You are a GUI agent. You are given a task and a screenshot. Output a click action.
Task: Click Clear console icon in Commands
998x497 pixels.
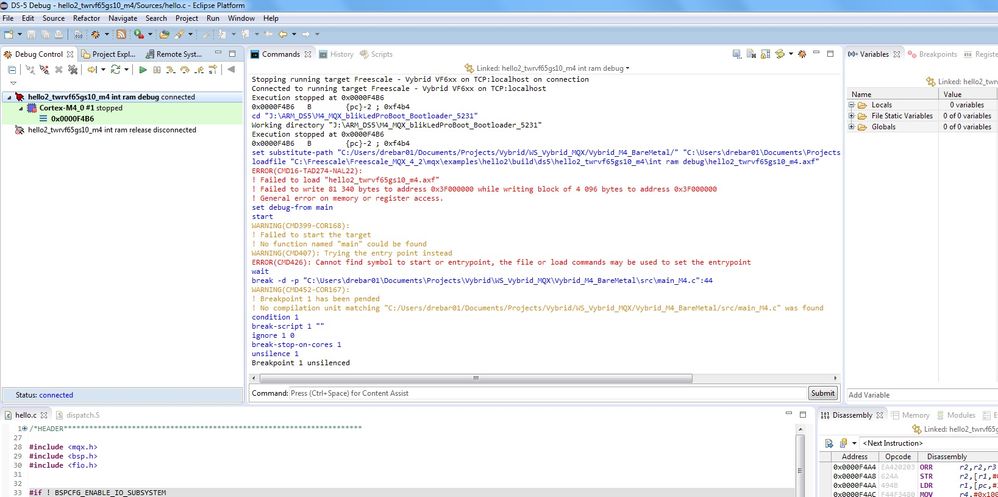click(751, 54)
